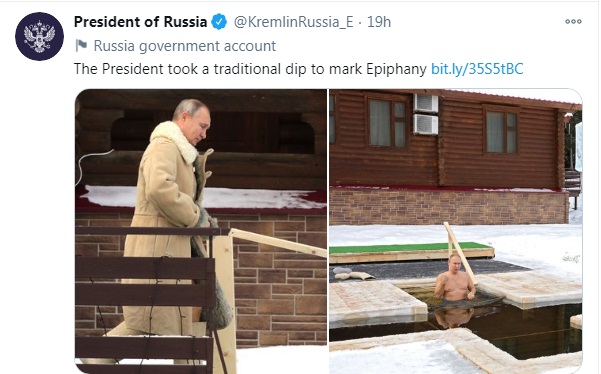601x374 pixels.
Task: Click the cabin window left of air conditioners
Action: 387,122
